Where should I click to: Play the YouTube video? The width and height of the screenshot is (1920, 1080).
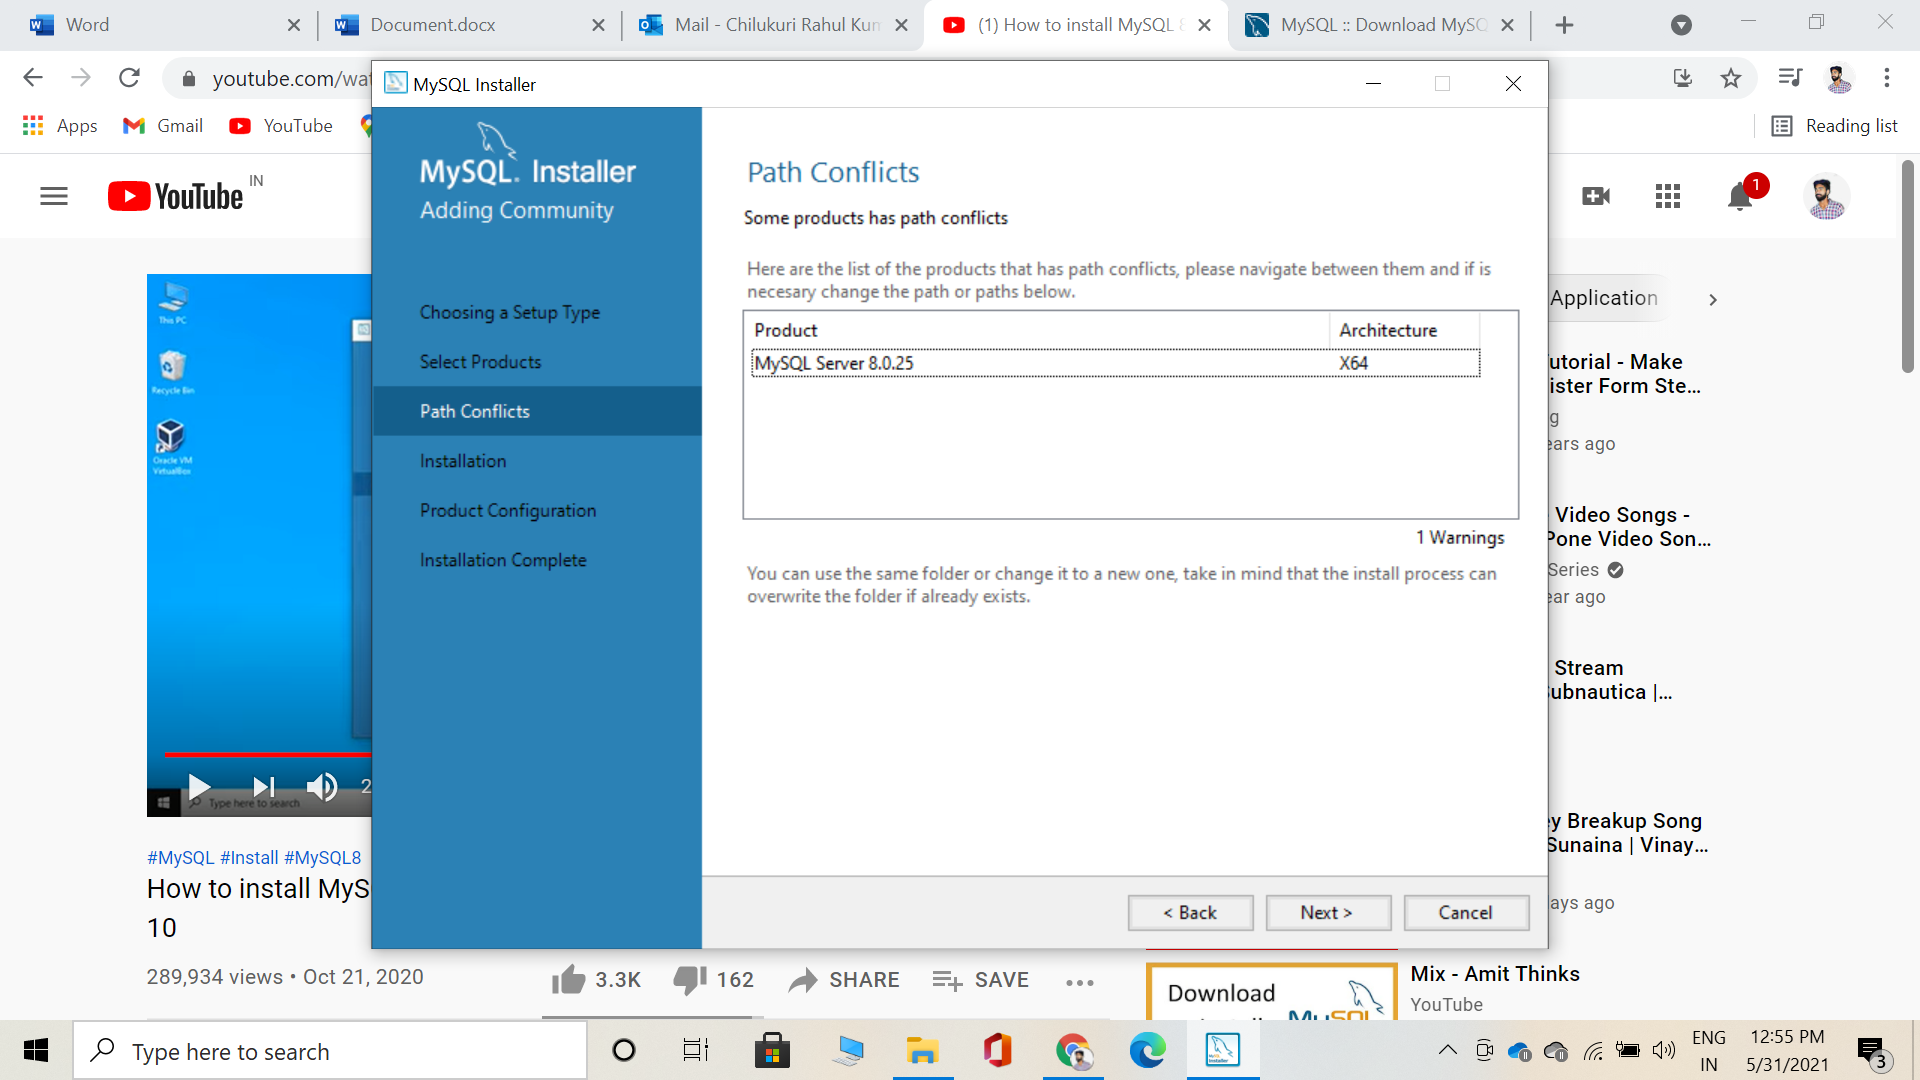tap(199, 787)
